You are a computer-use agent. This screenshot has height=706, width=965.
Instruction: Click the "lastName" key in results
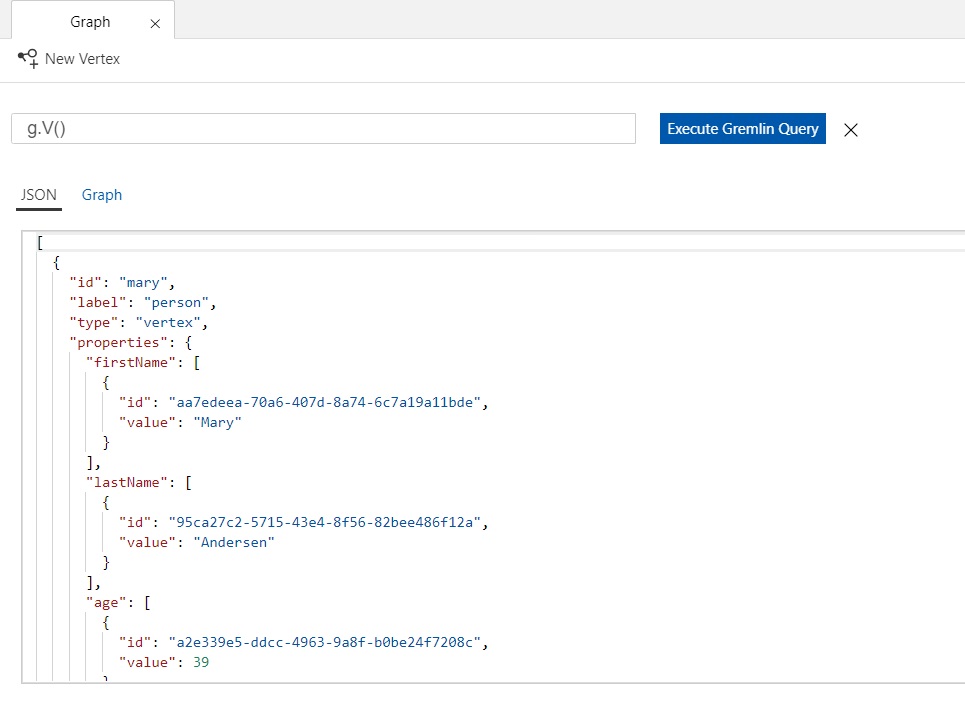pyautogui.click(x=124, y=483)
